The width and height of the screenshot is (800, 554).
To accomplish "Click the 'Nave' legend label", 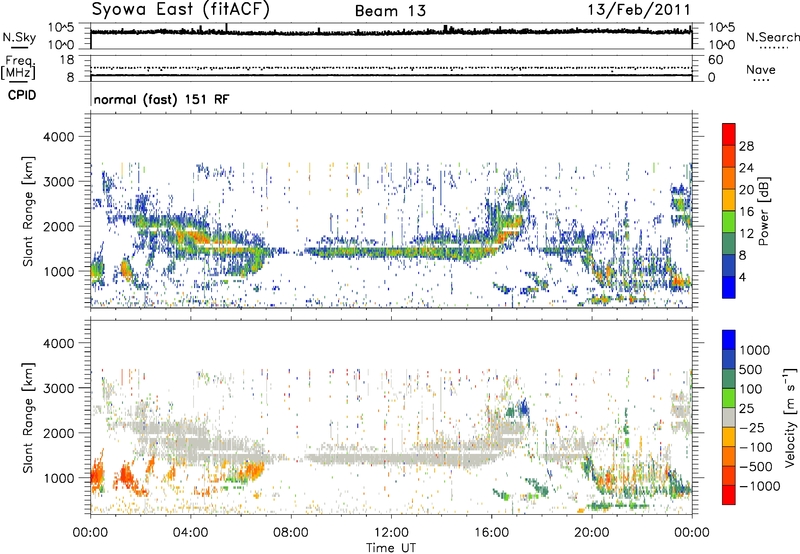I will click(x=761, y=69).
